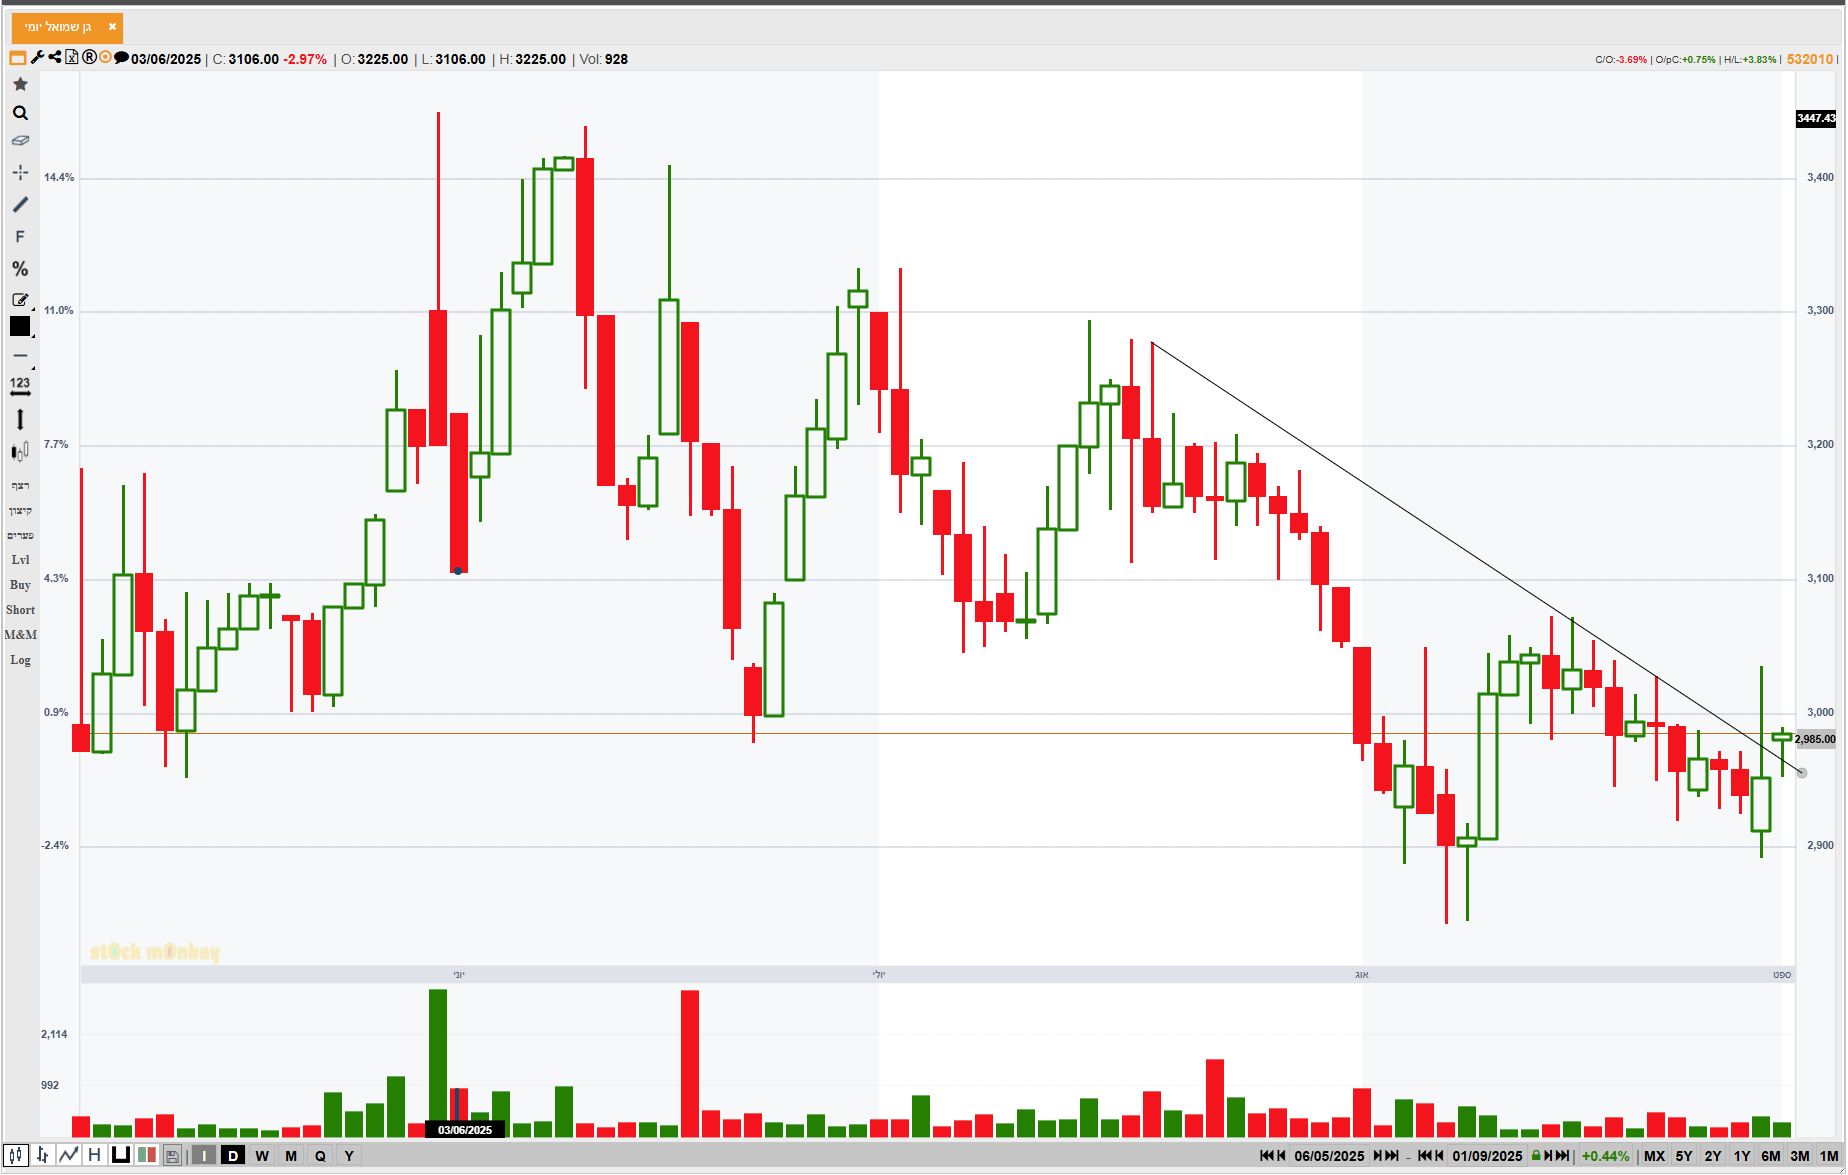Select the monthly M timeframe
The image size is (1848, 1175).
point(291,1156)
